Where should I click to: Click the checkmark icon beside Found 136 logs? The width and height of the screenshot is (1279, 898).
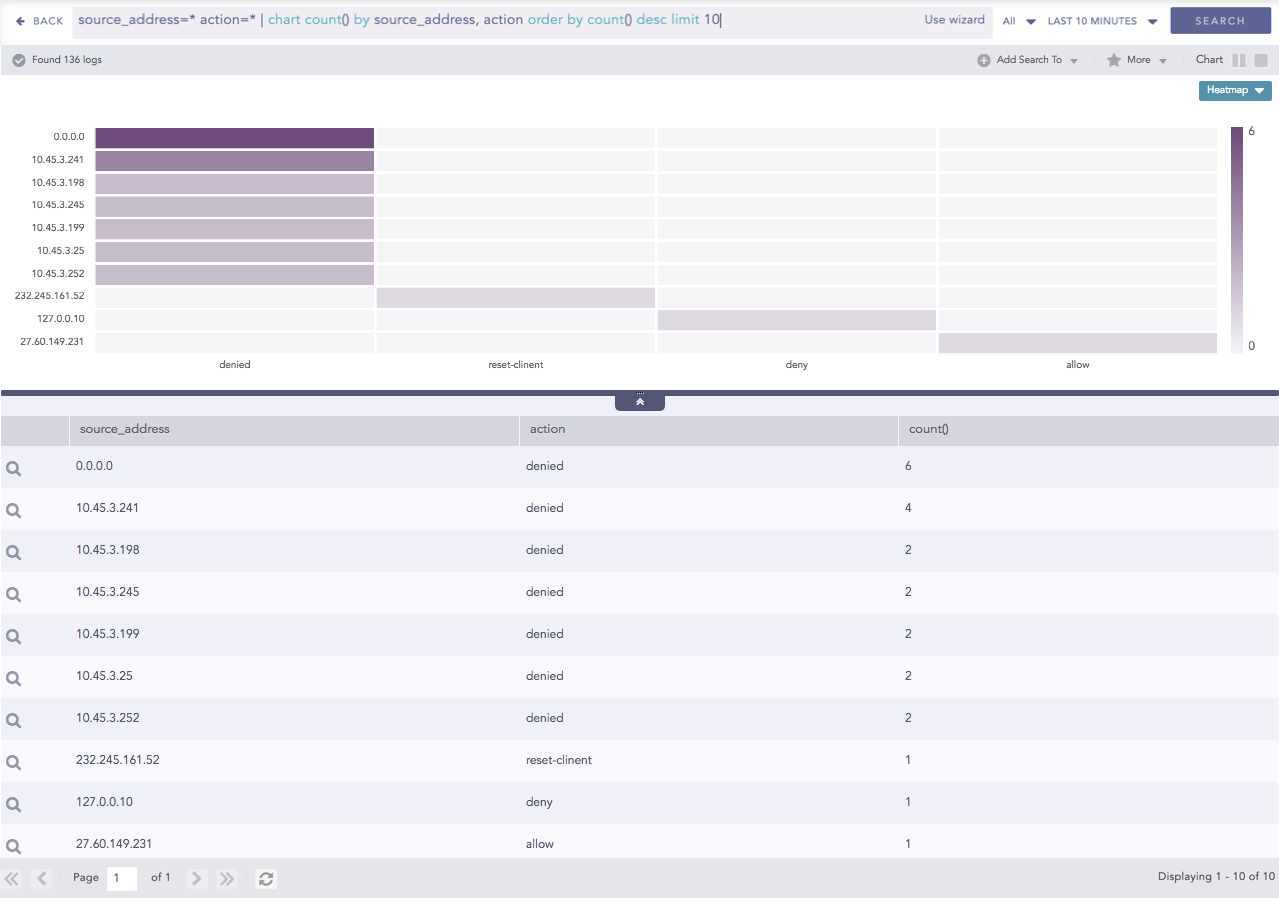pyautogui.click(x=18, y=59)
